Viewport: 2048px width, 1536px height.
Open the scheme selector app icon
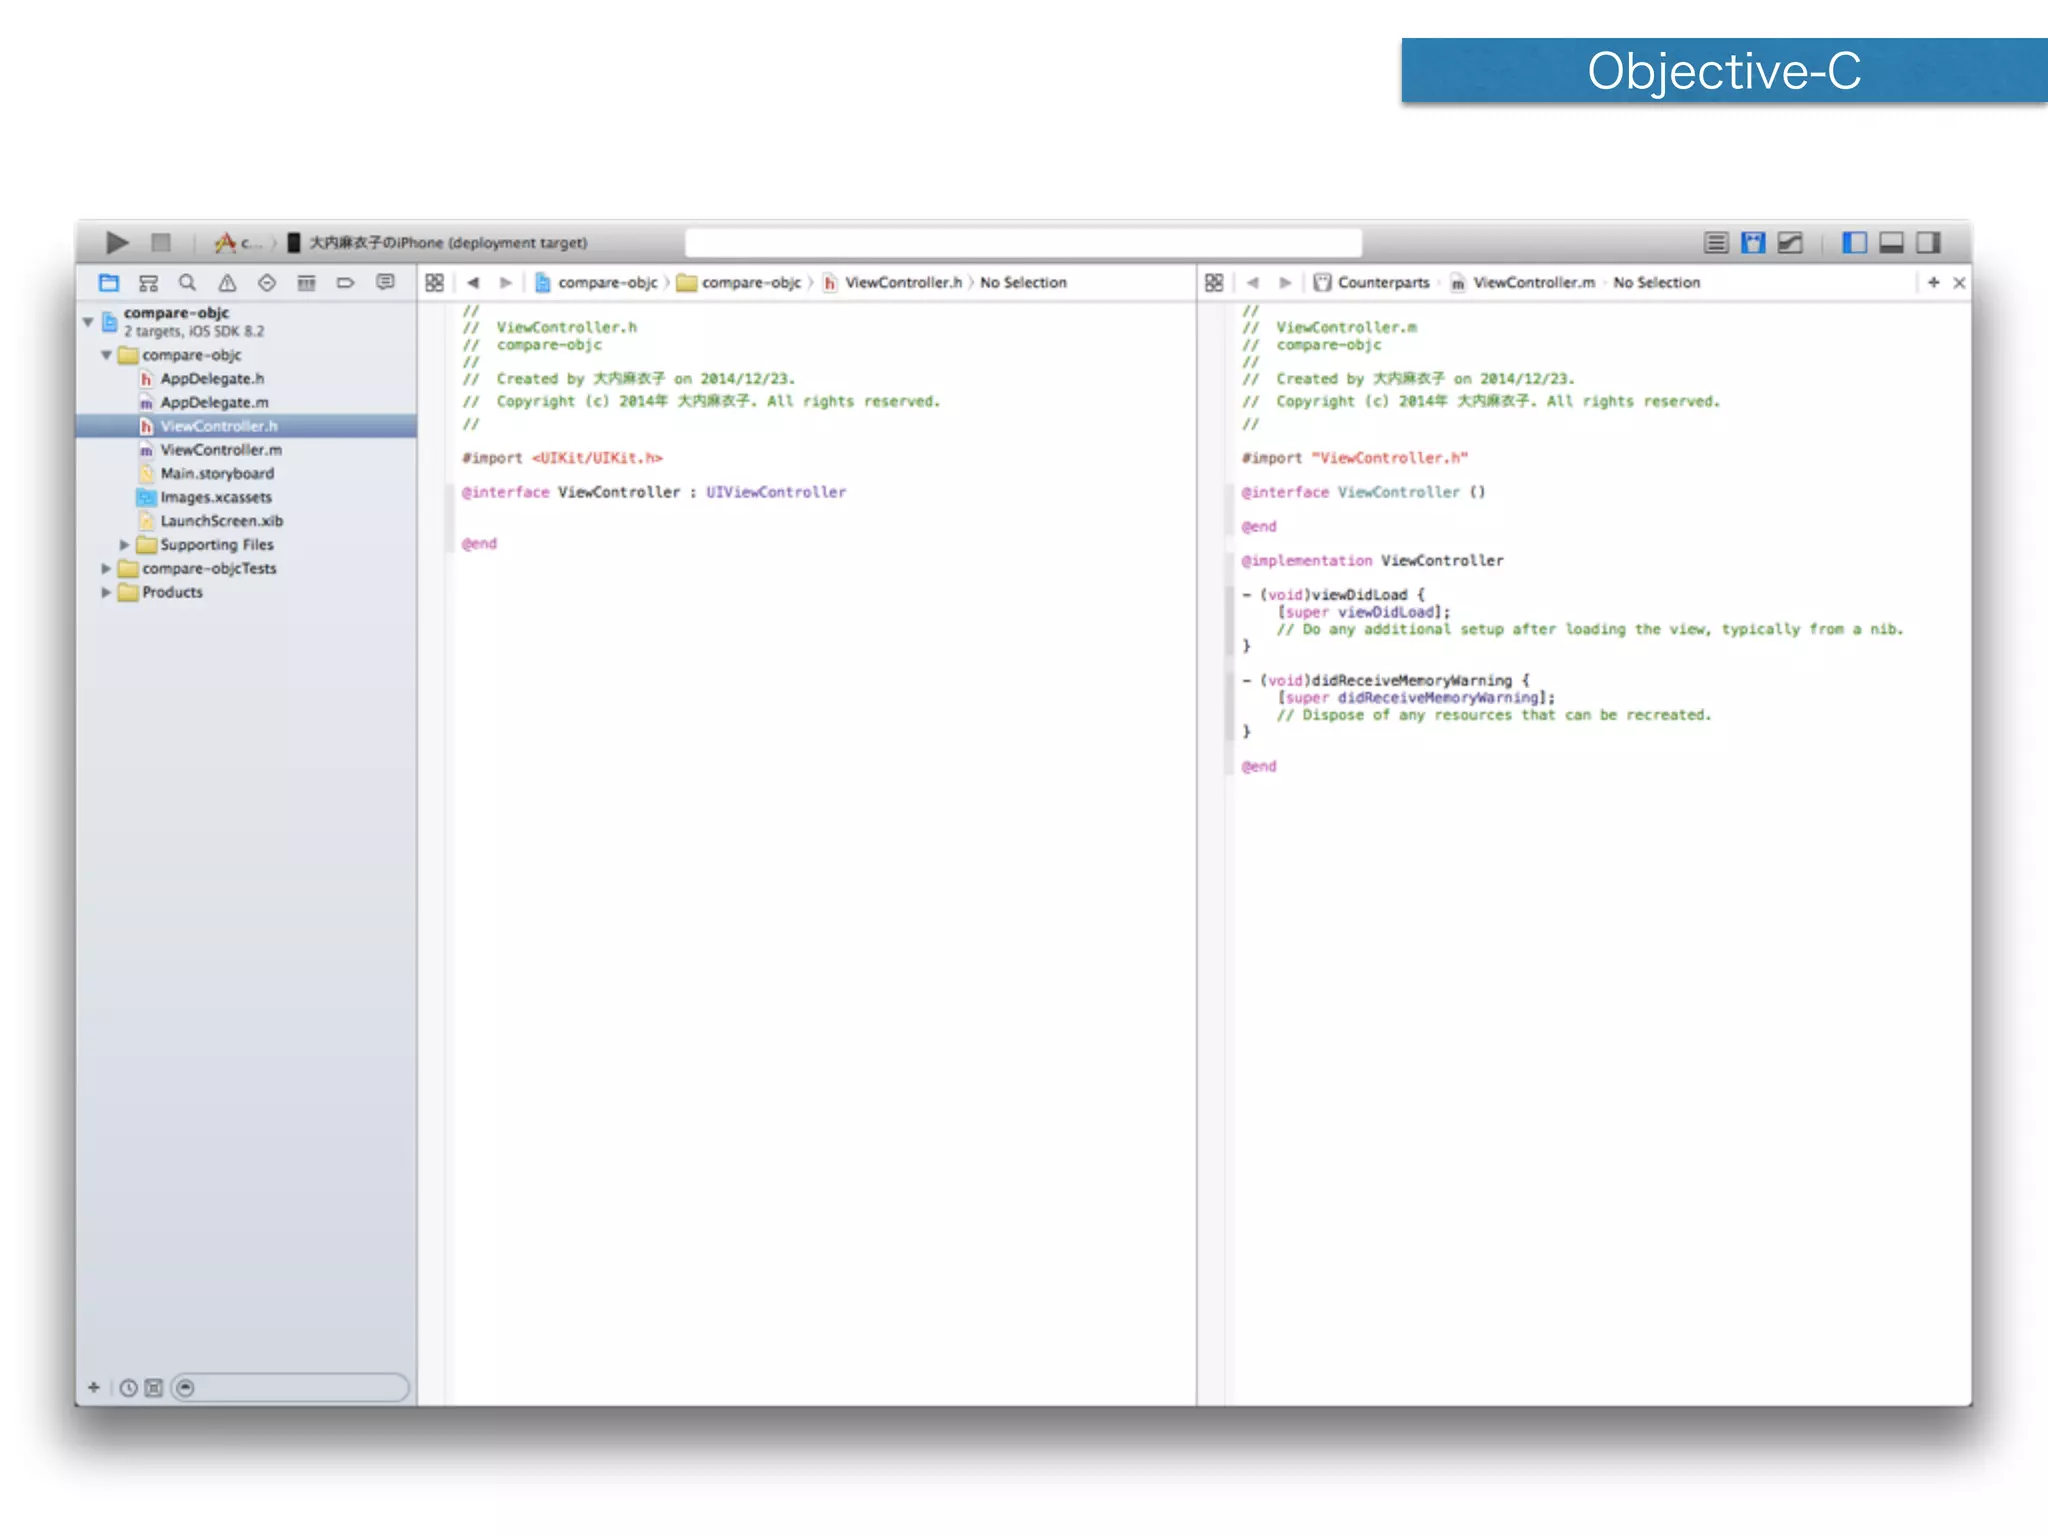click(225, 242)
